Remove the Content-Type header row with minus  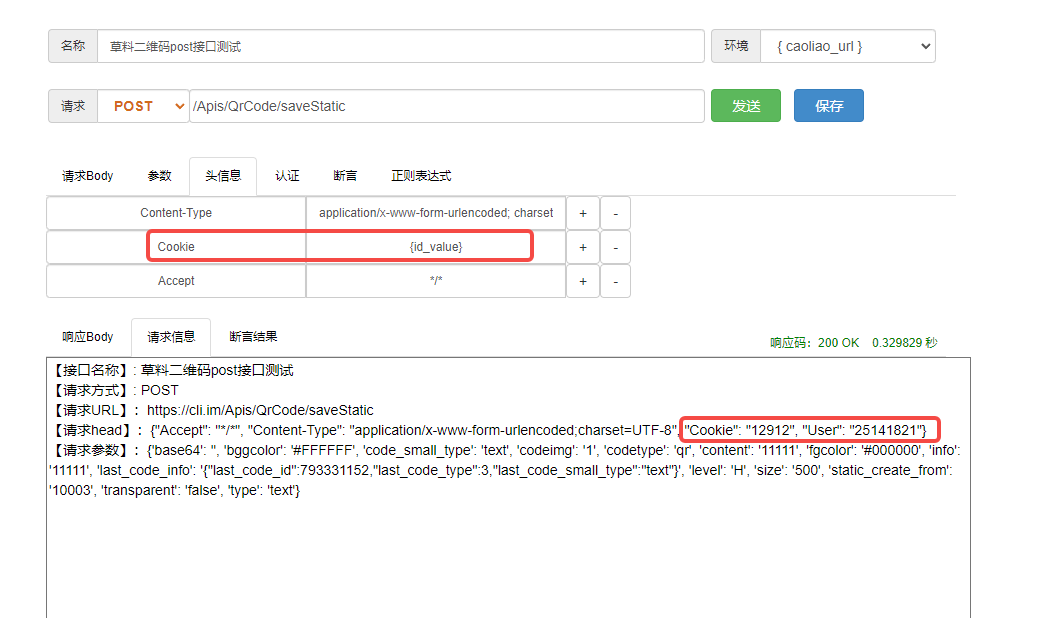pyautogui.click(x=616, y=213)
